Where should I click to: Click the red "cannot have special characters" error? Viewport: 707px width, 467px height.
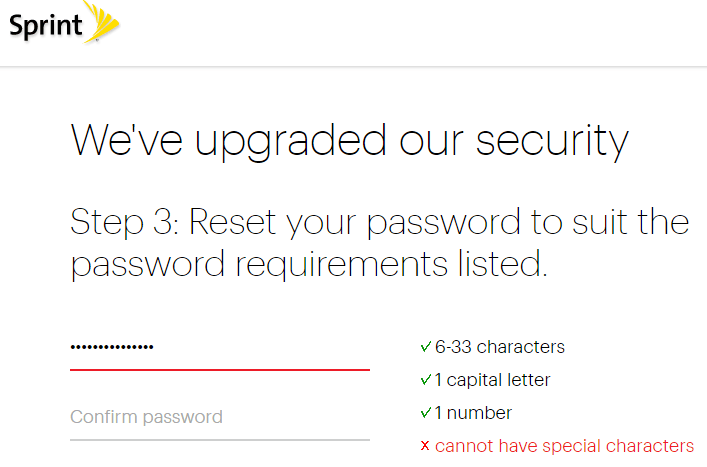click(564, 446)
